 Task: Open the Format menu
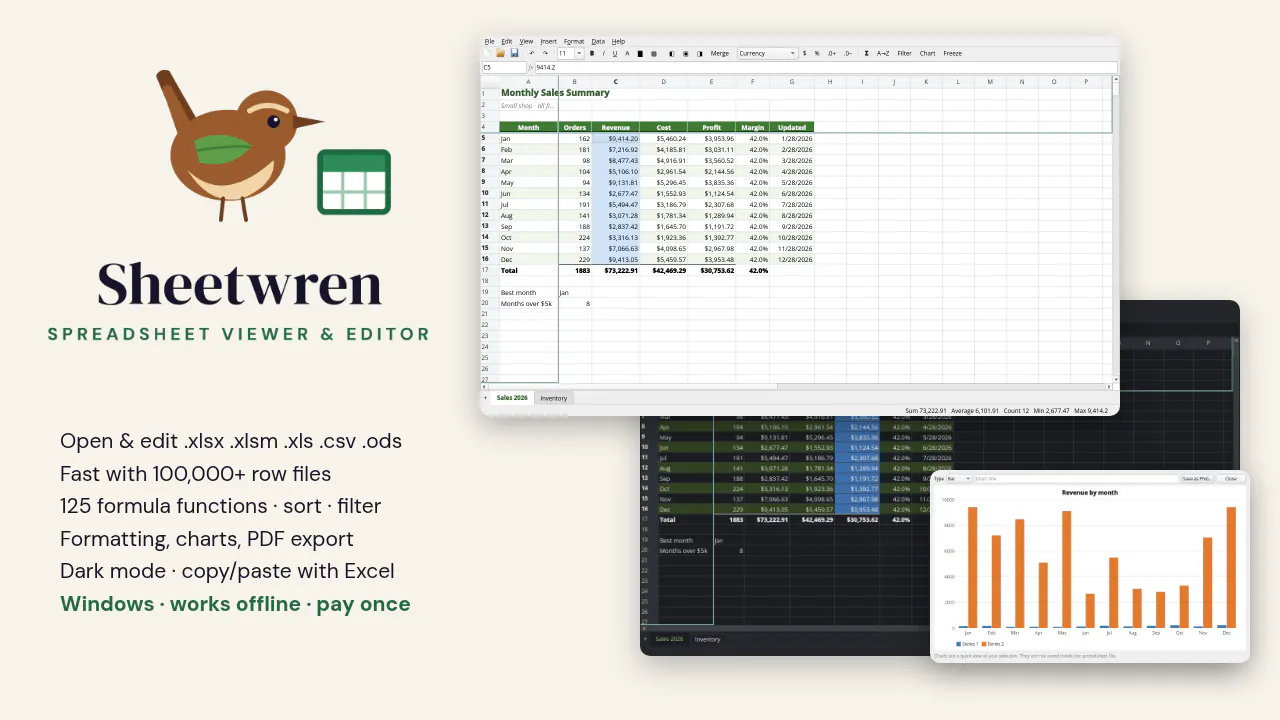[574, 41]
